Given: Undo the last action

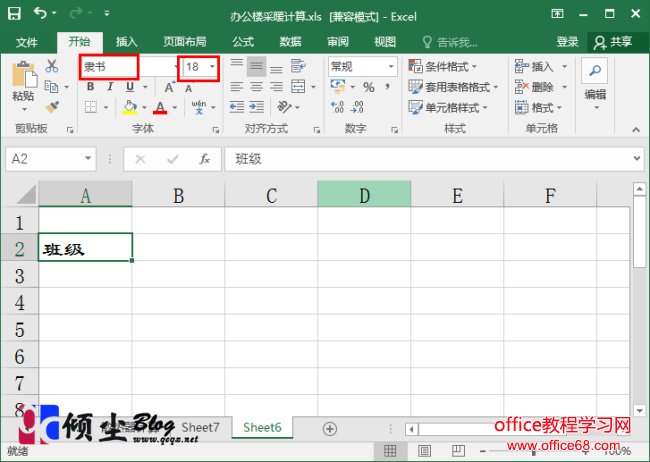Looking at the screenshot, I should (x=40, y=13).
